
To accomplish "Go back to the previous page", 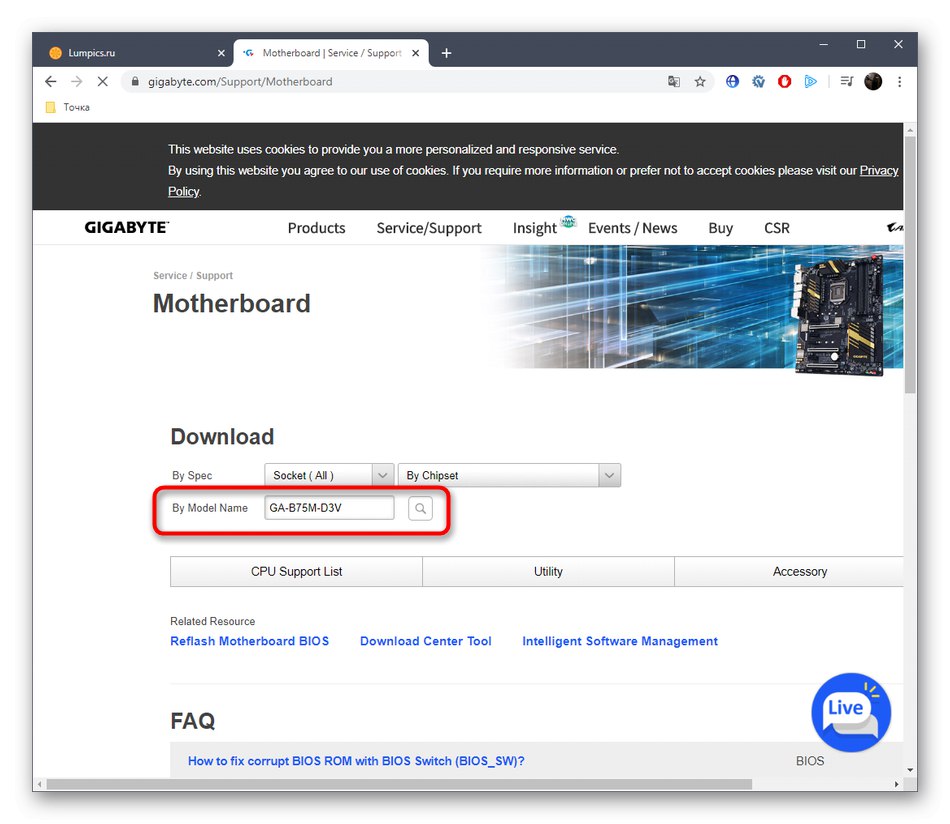I will [50, 81].
